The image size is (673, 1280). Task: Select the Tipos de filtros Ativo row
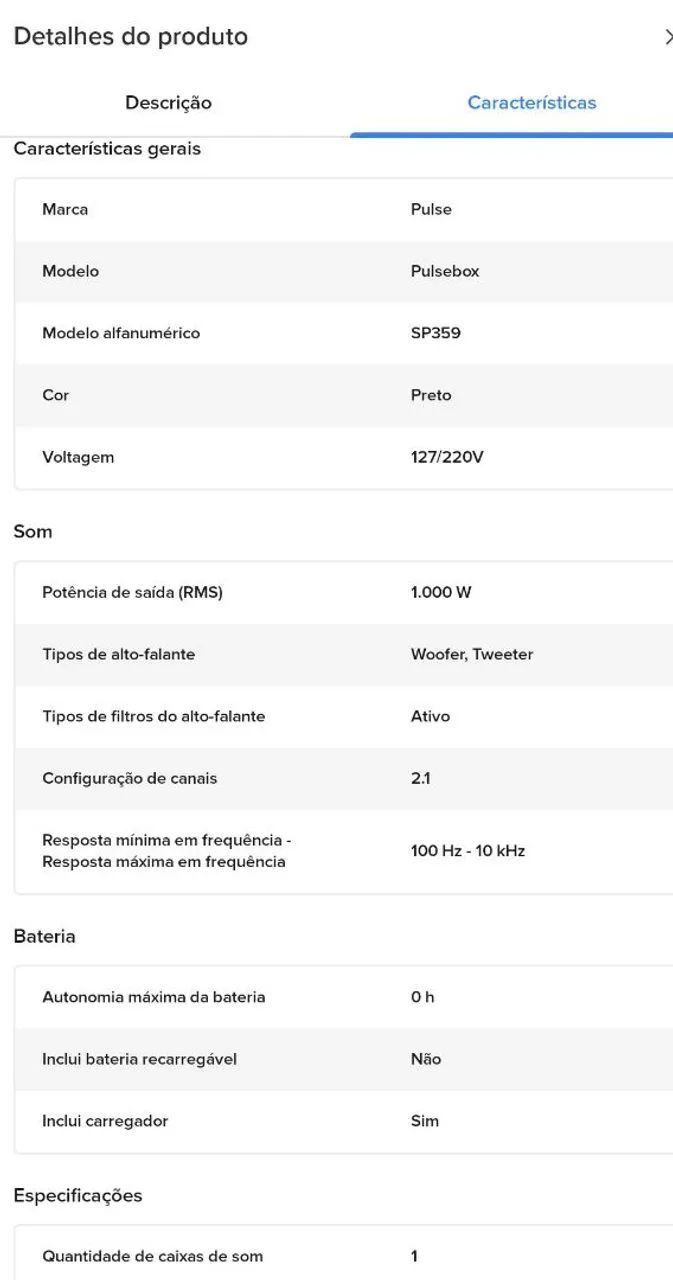[344, 717]
